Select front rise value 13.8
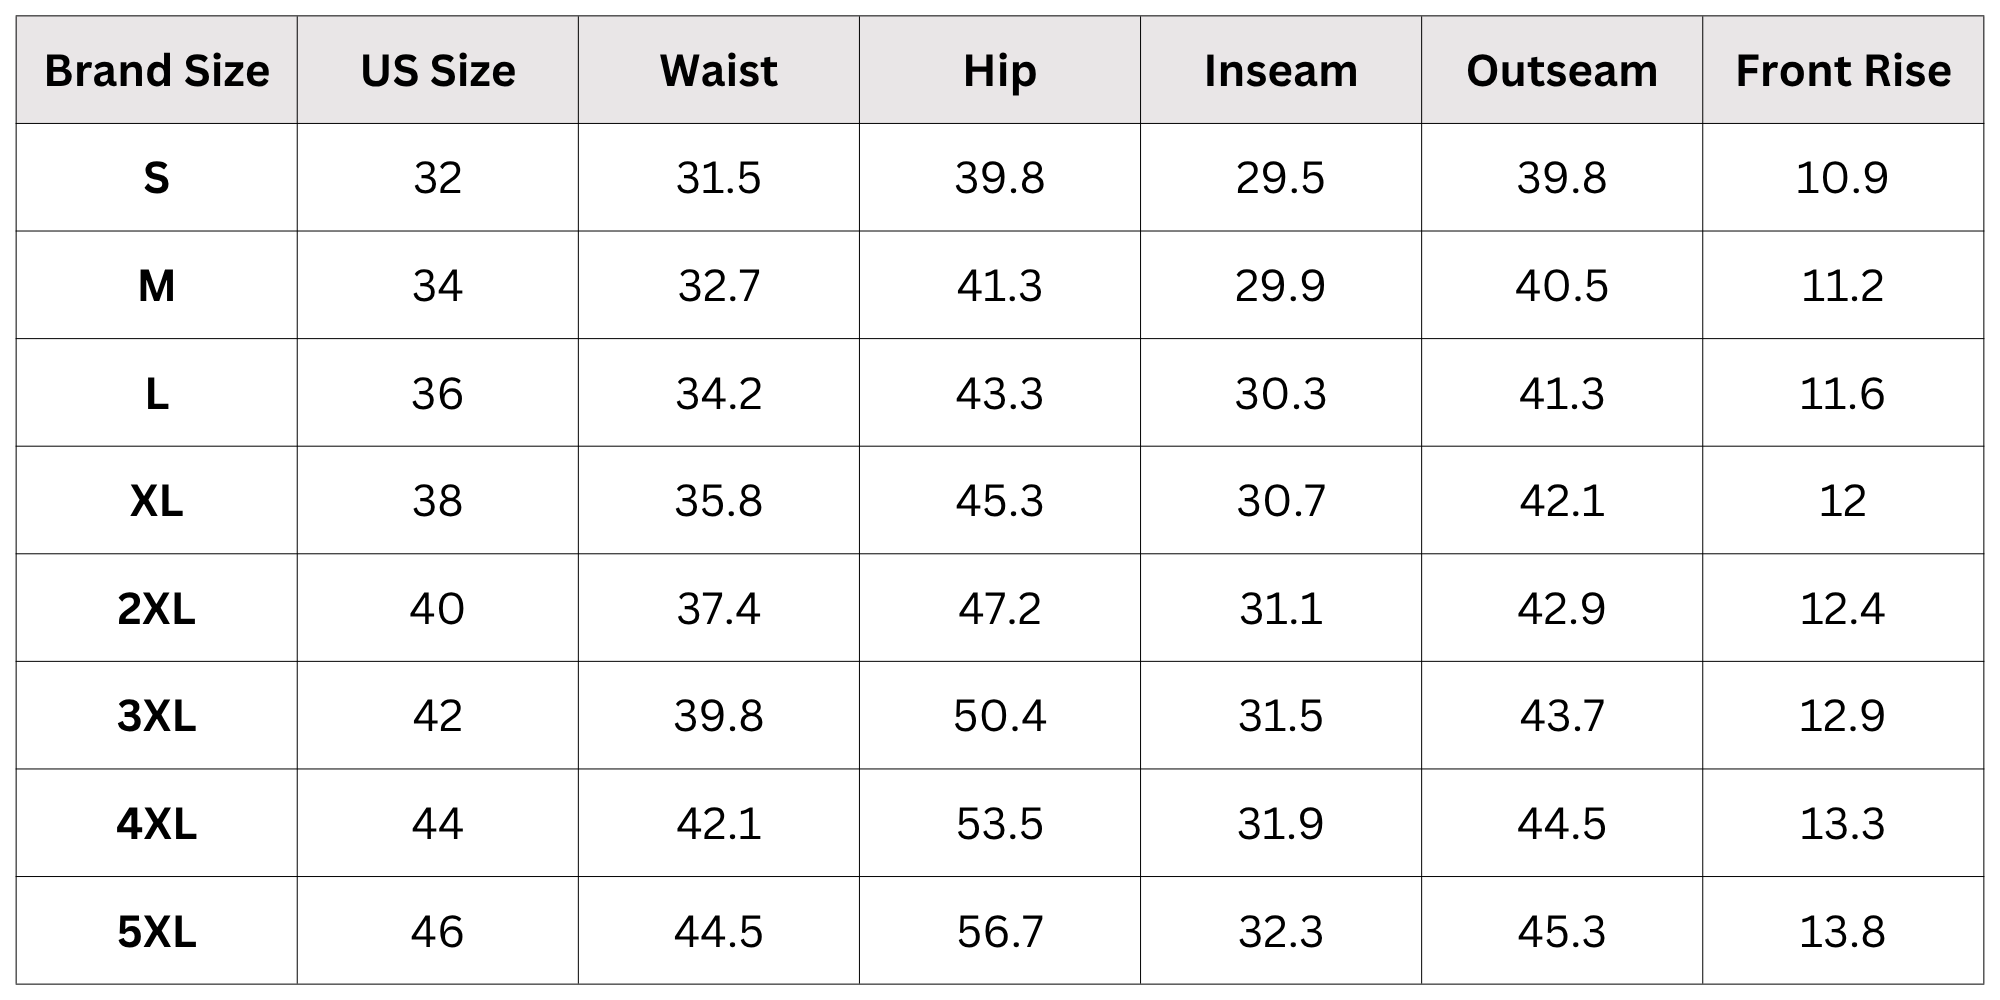 tap(1843, 932)
